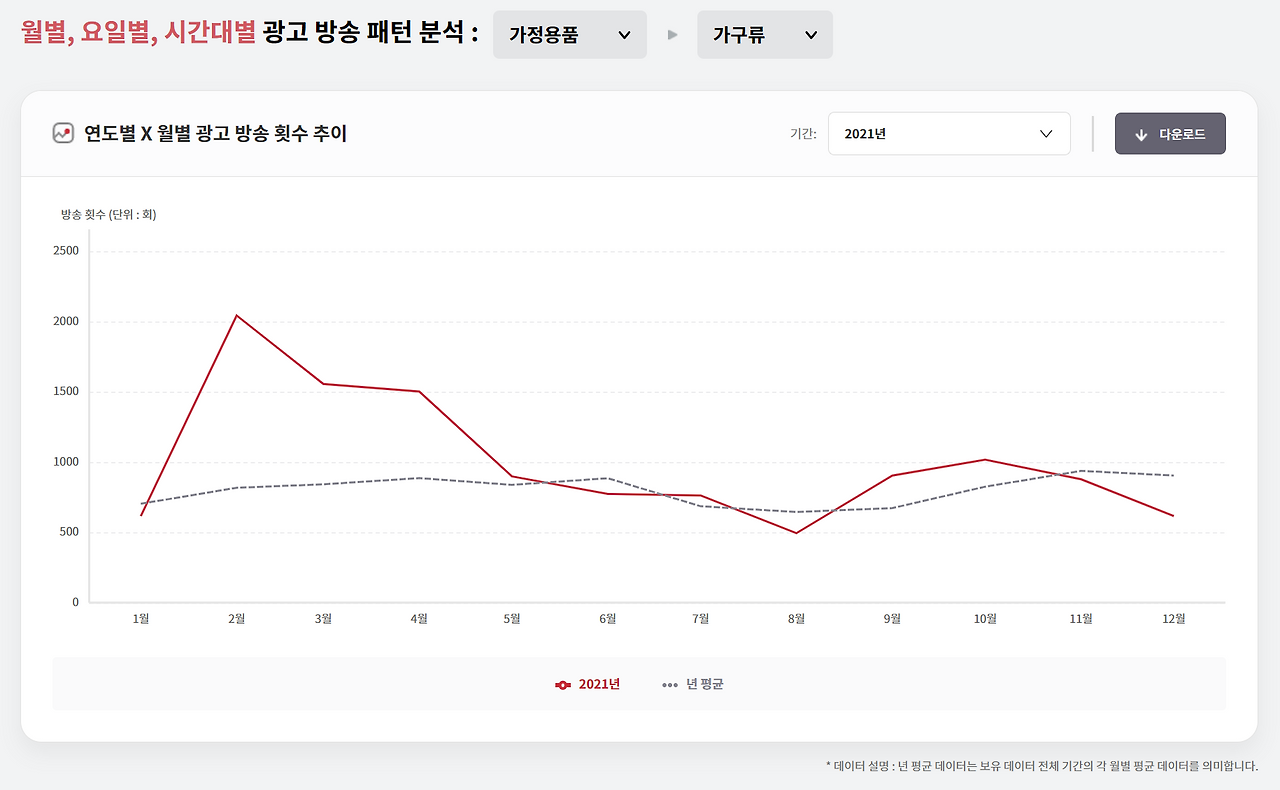This screenshot has width=1280, height=790.
Task: Click the 12월 label on the x-axis
Action: (1175, 618)
